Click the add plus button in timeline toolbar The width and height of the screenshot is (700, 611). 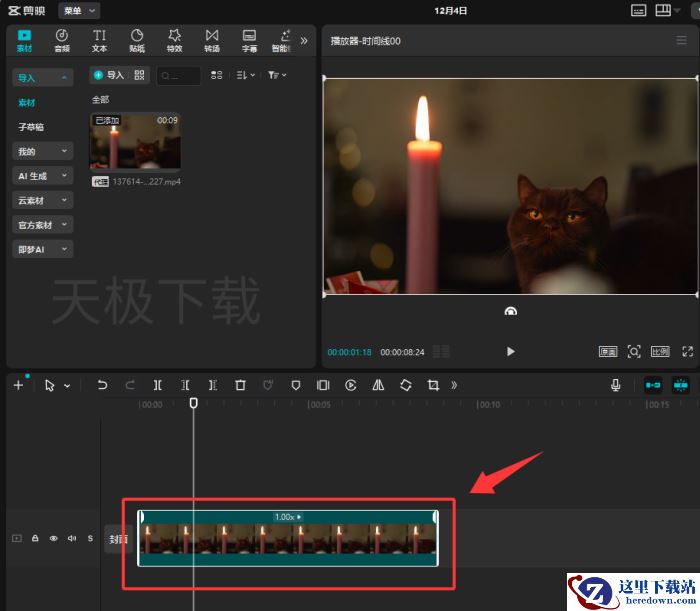18,385
